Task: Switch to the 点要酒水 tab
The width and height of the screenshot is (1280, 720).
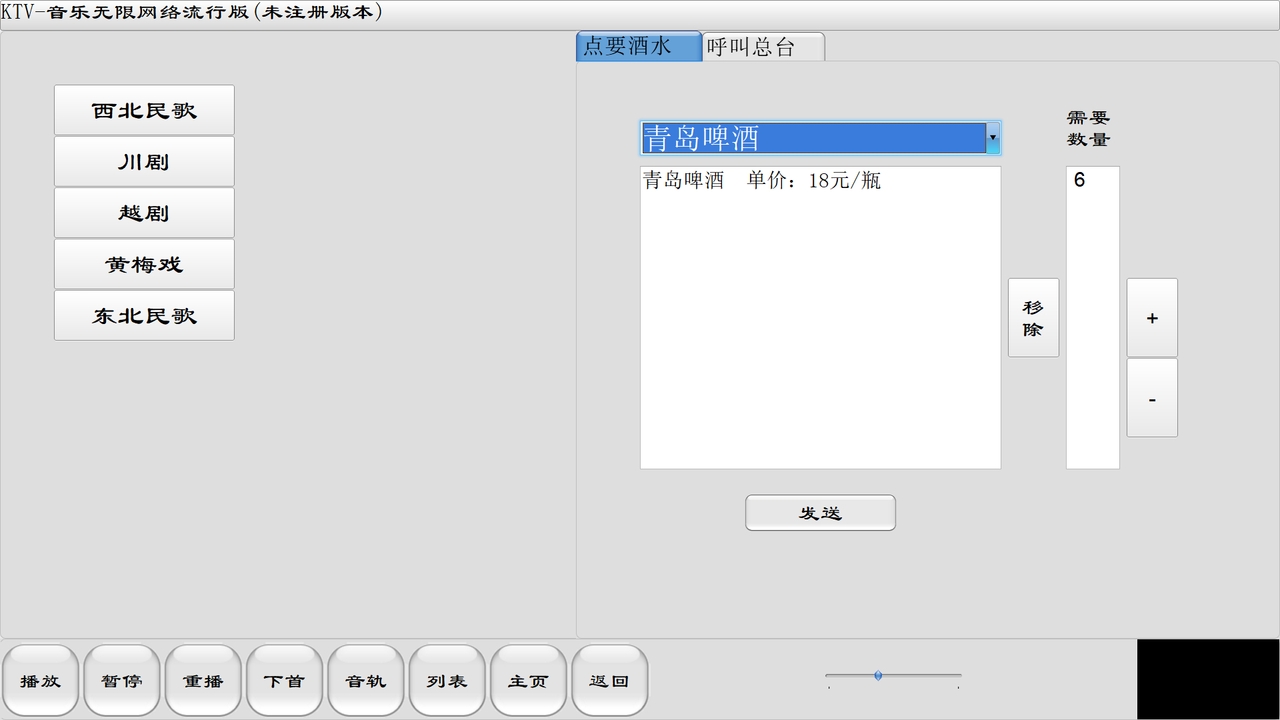Action: coord(638,45)
